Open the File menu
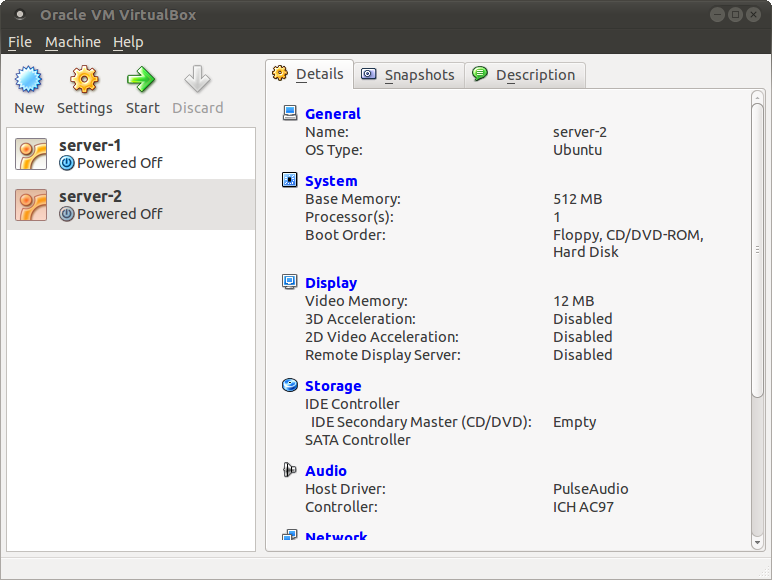772x580 pixels. 20,42
